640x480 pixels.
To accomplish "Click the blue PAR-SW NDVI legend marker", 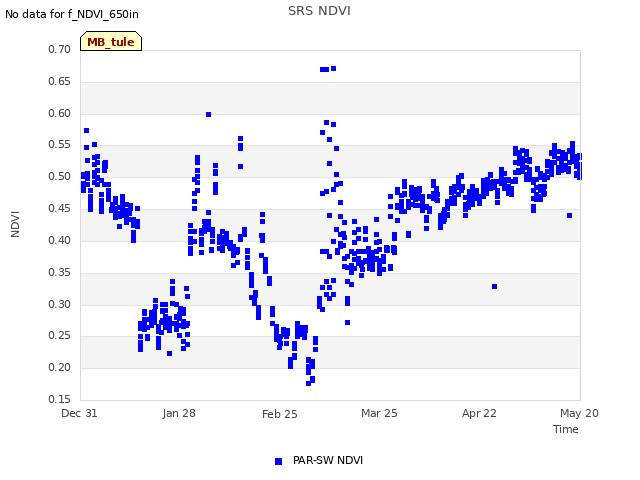I will tap(278, 461).
